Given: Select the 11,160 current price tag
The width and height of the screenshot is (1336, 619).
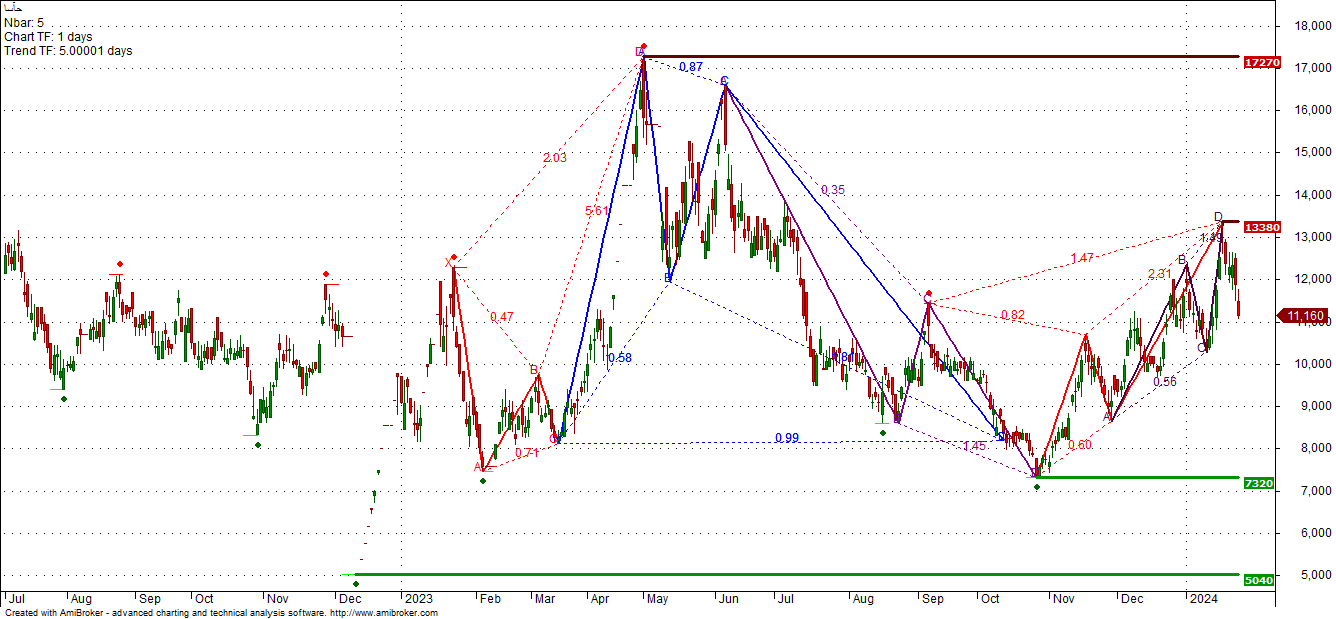Looking at the screenshot, I should coord(1304,316).
